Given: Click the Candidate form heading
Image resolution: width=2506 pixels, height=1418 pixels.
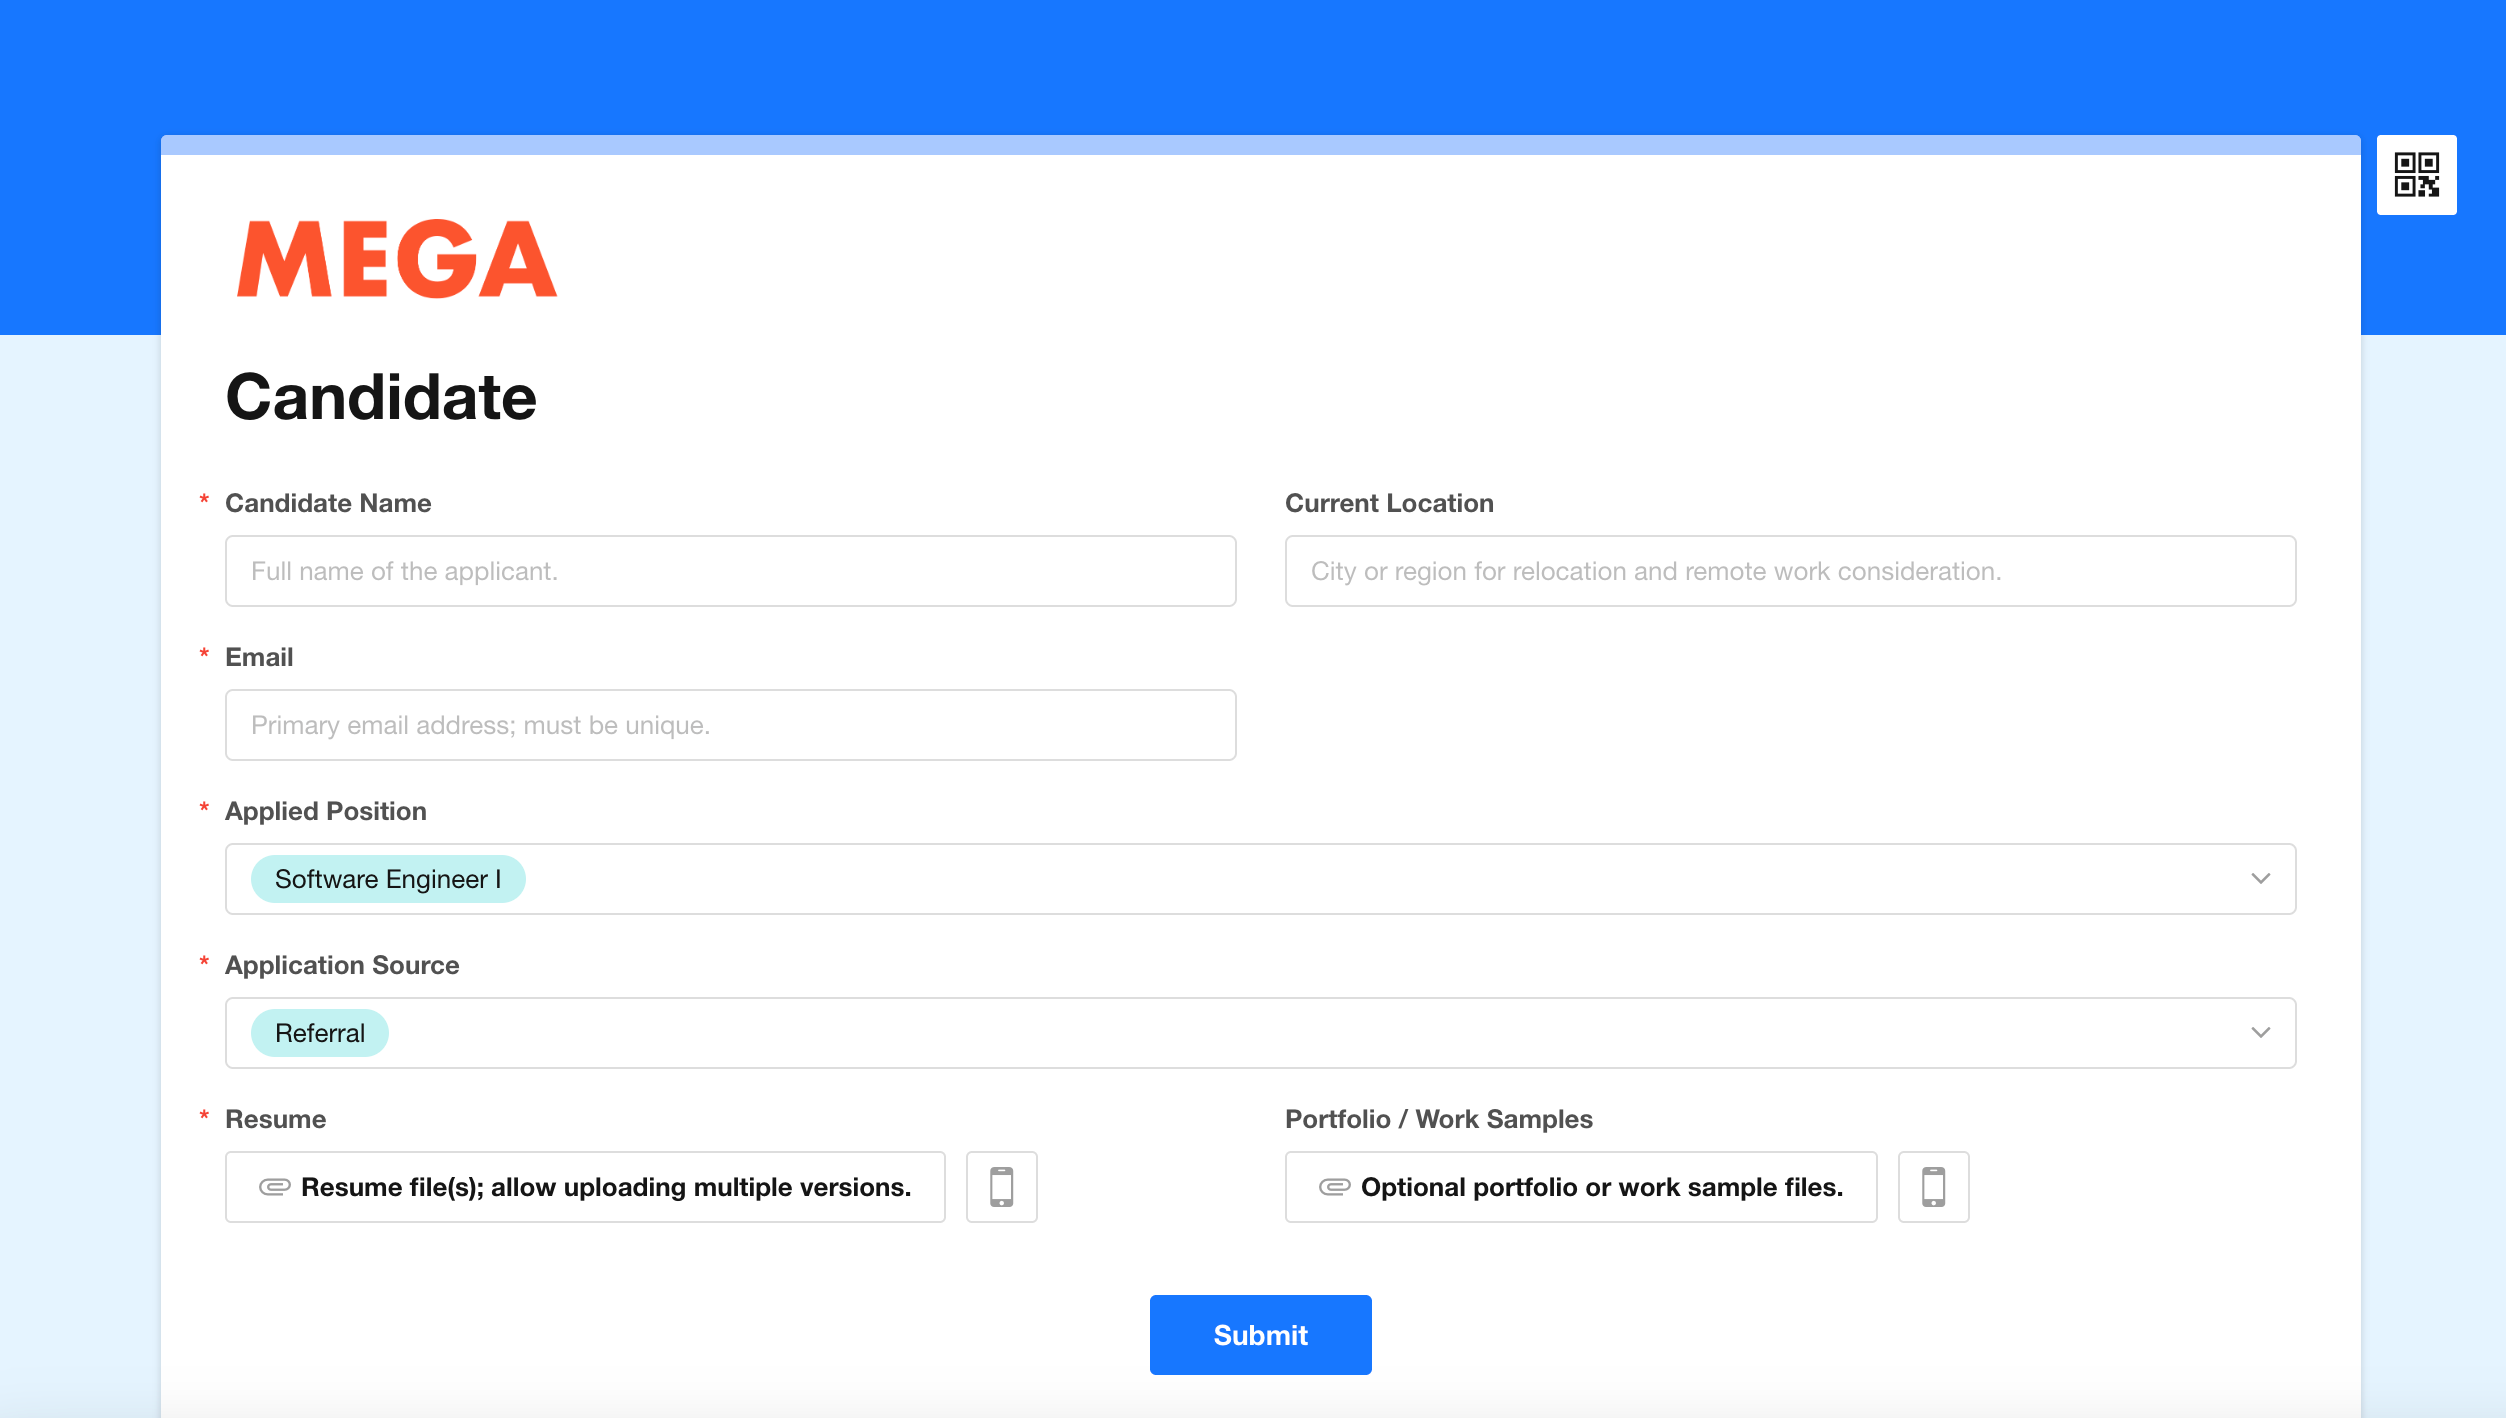Looking at the screenshot, I should (x=381, y=398).
